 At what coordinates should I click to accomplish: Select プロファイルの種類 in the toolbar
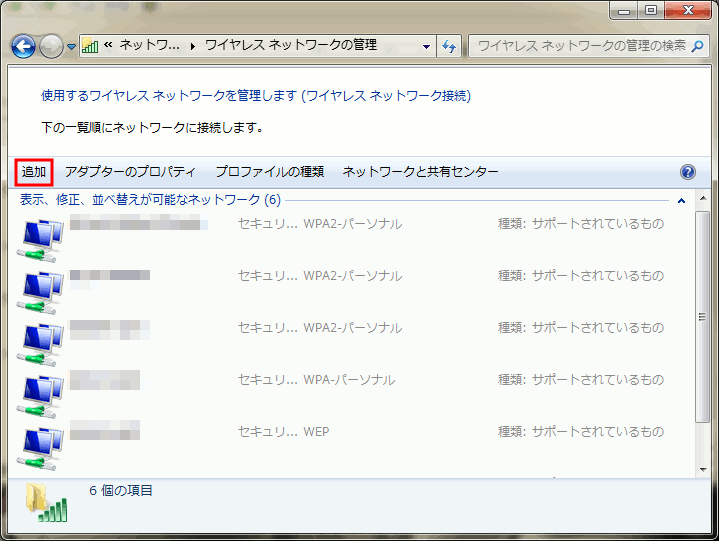(x=269, y=172)
